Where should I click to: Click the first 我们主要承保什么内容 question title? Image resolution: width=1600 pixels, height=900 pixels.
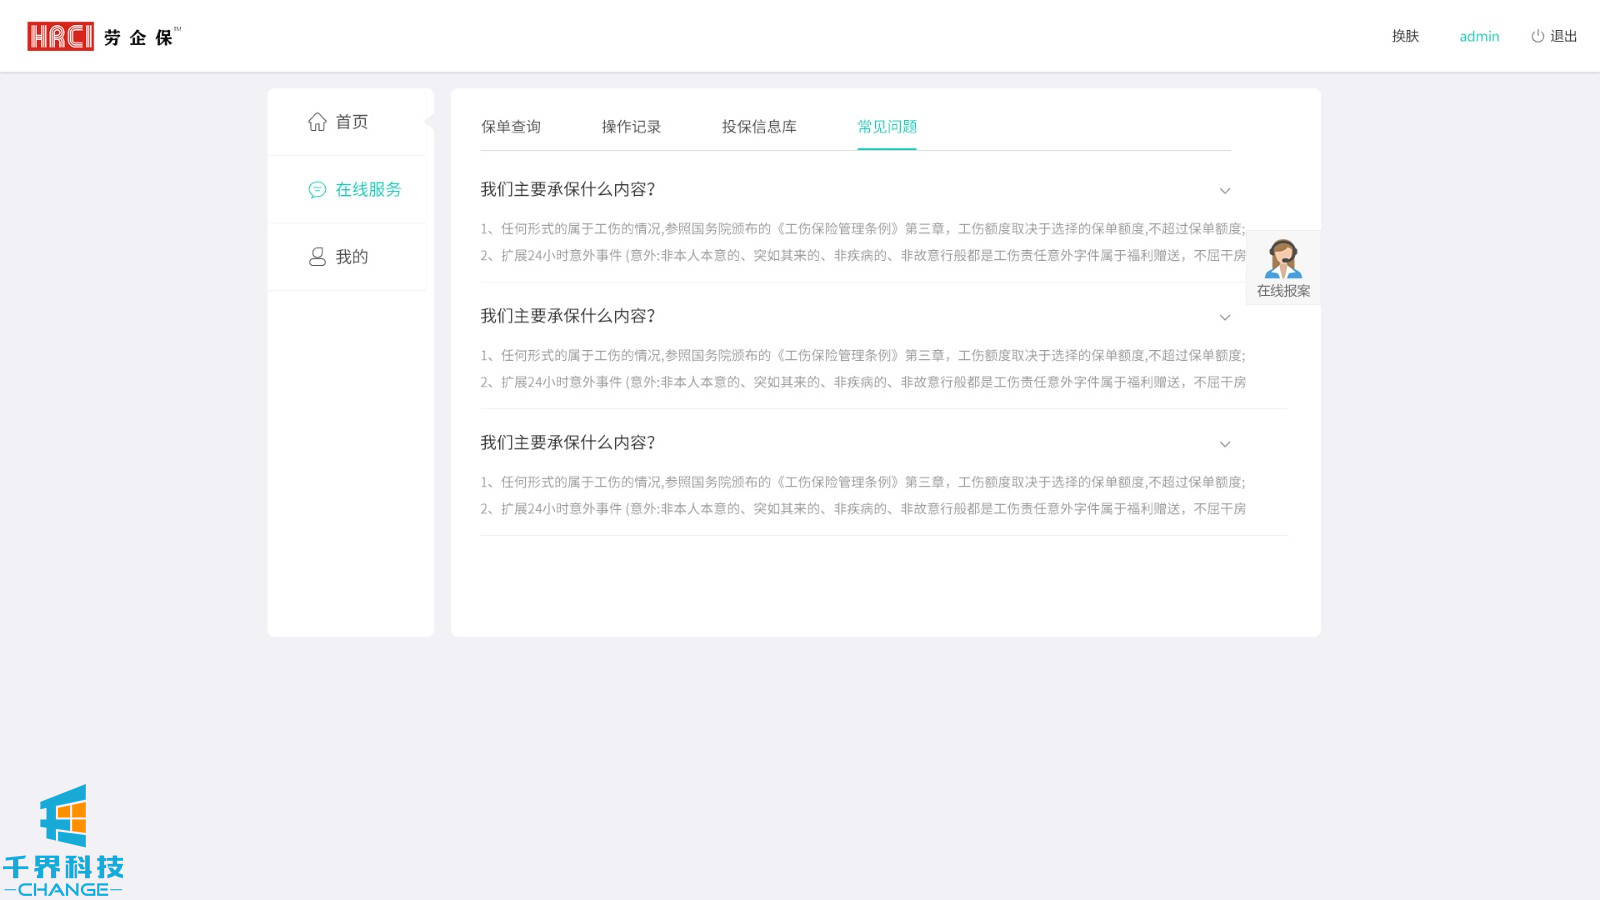(x=567, y=190)
